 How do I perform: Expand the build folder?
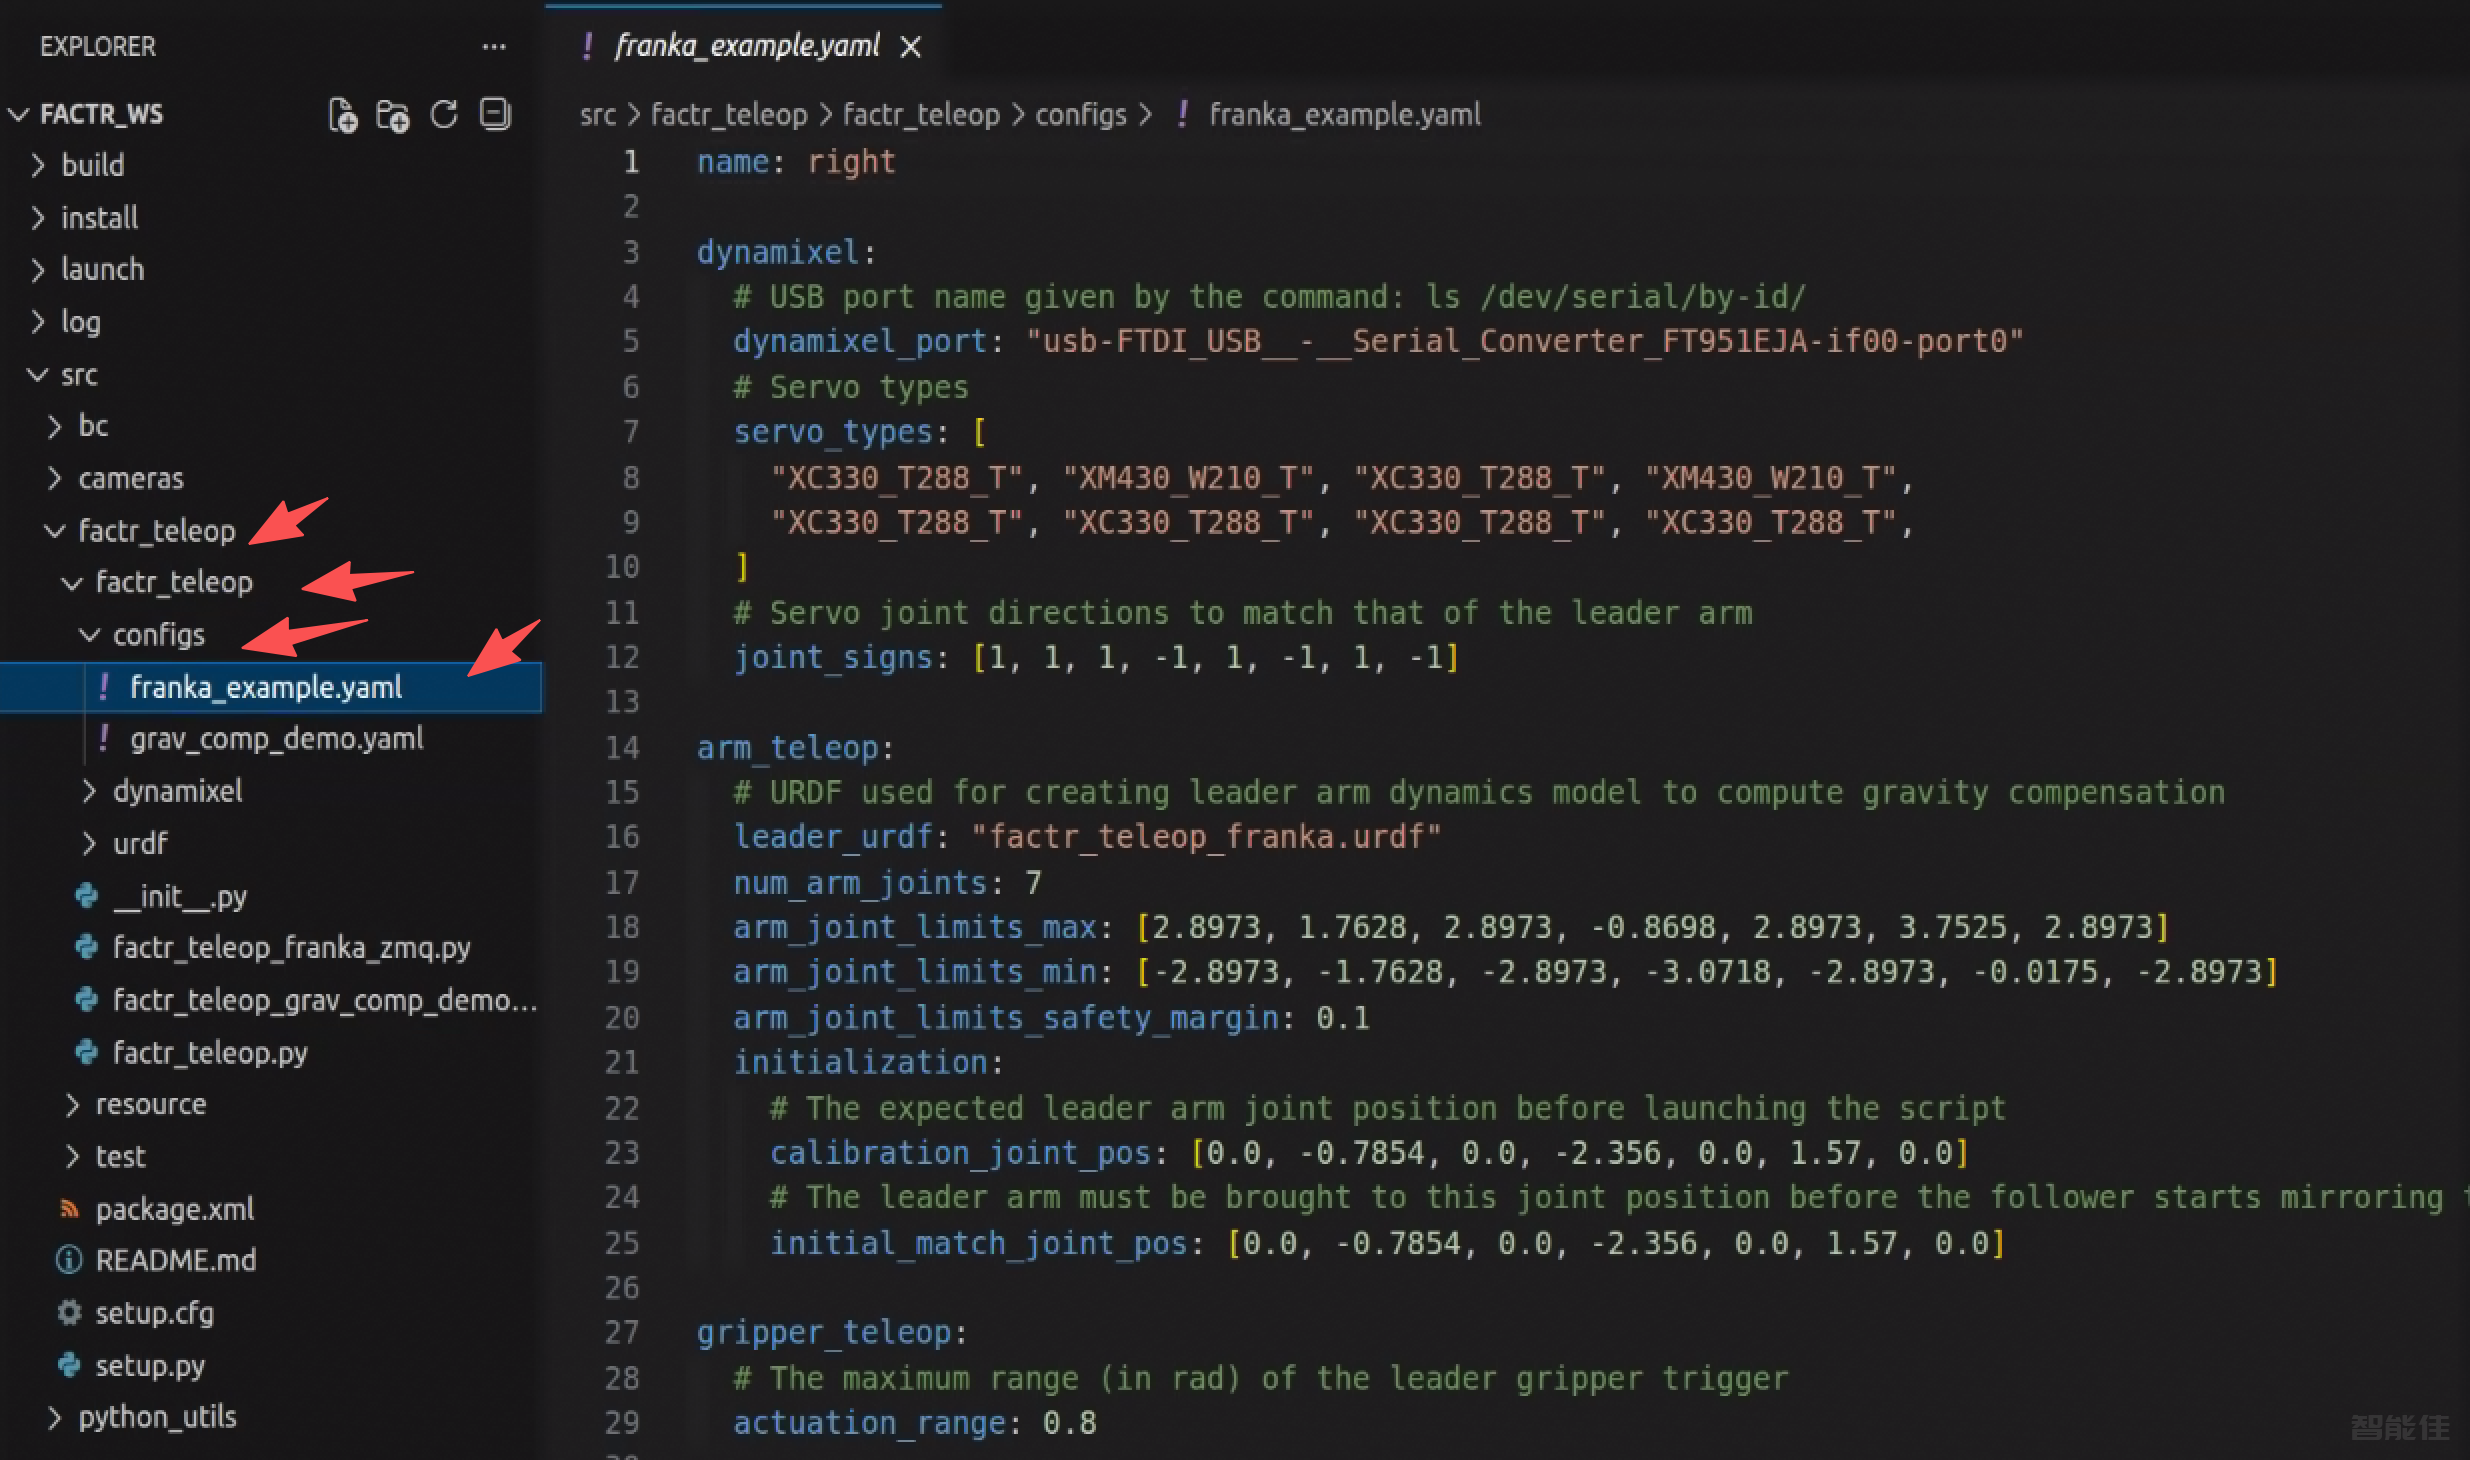click(92, 165)
